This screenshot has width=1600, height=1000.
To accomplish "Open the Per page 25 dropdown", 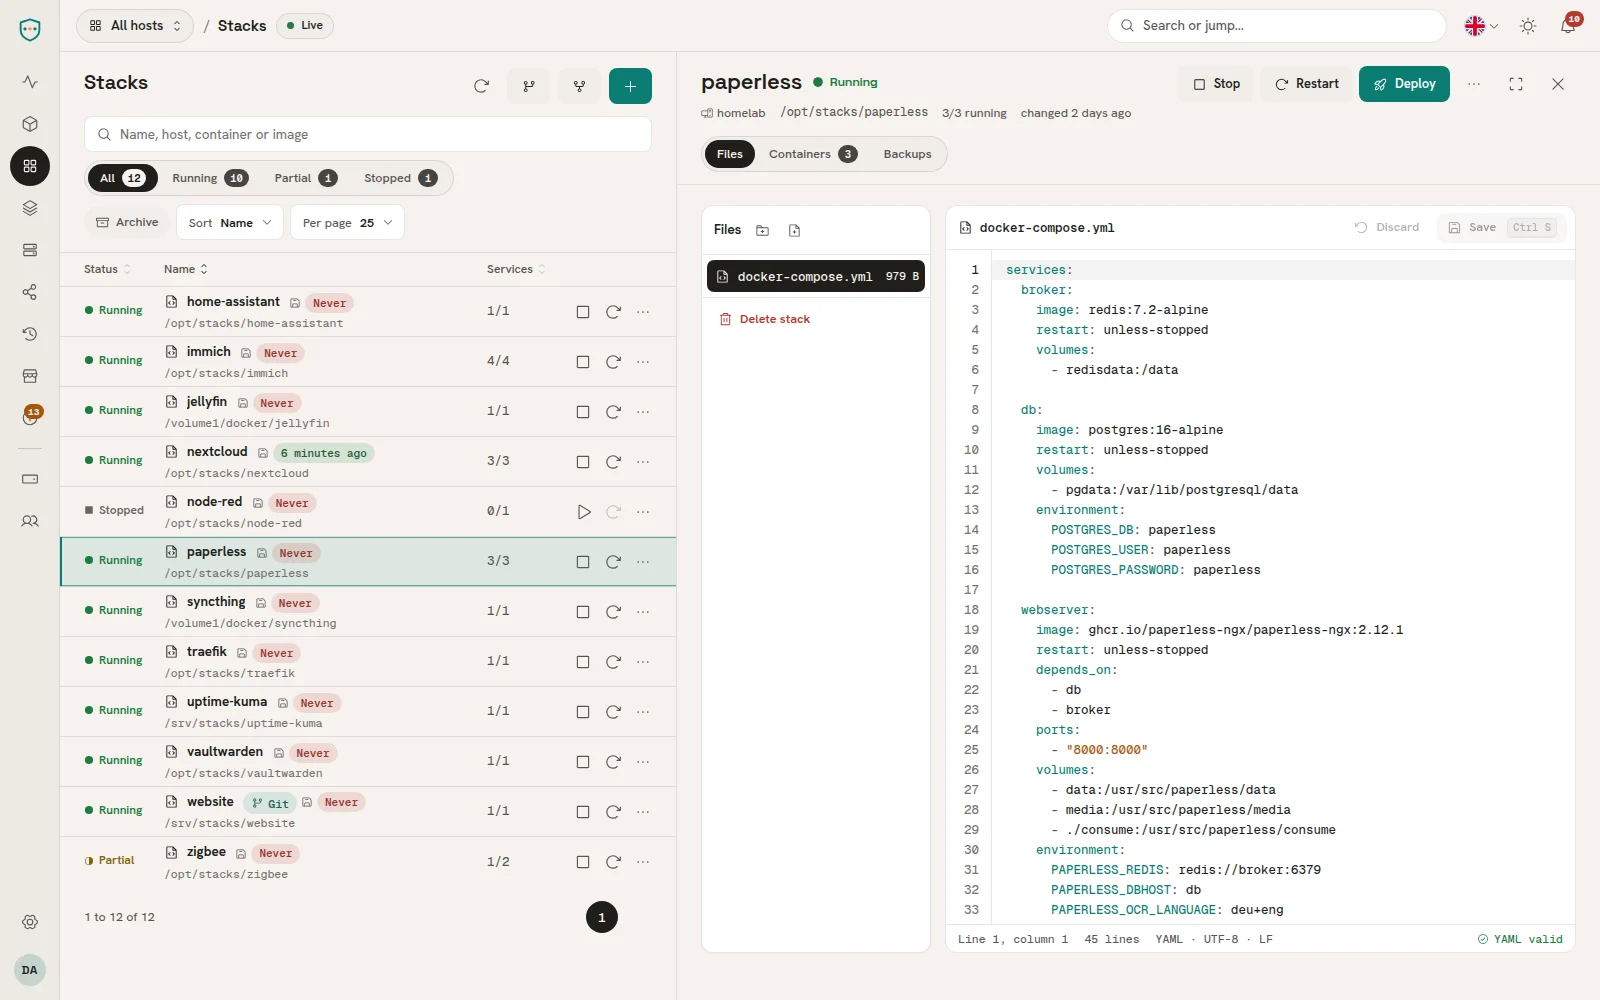I will (347, 223).
